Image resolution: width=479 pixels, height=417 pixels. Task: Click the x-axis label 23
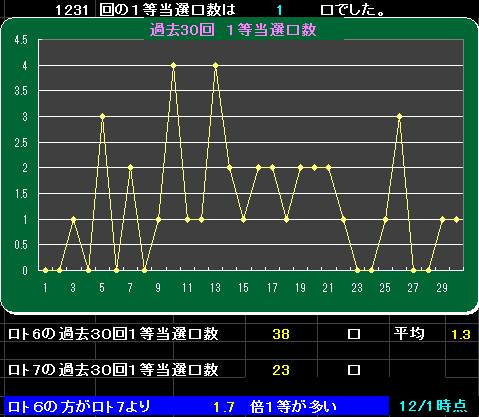coord(357,287)
